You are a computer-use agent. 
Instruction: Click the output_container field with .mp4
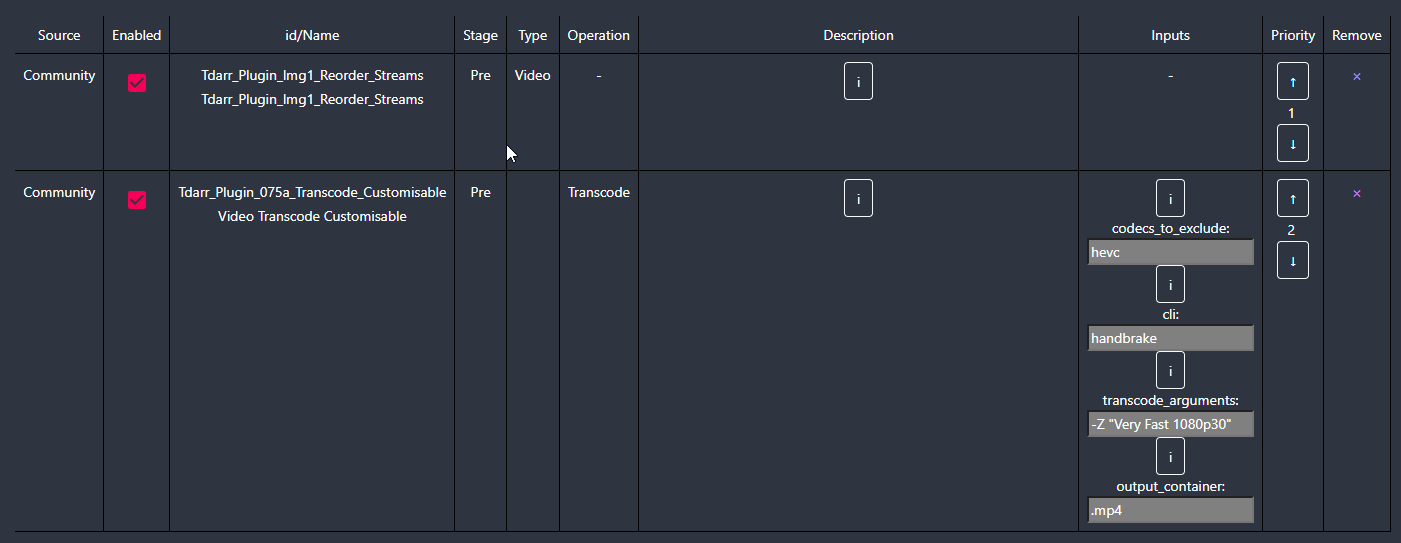click(x=1170, y=510)
